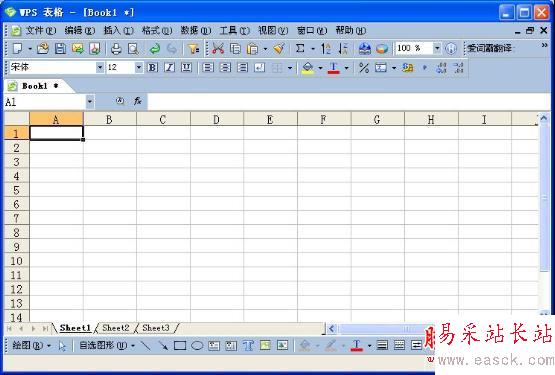
Task: Open Print Preview with the magnifier page icon
Action: tap(133, 49)
